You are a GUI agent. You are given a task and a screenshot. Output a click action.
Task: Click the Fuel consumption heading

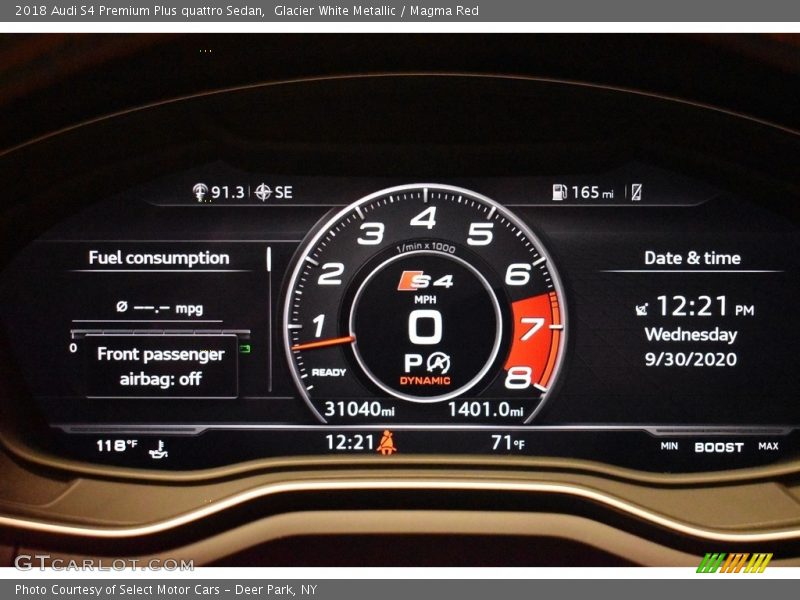tap(159, 258)
